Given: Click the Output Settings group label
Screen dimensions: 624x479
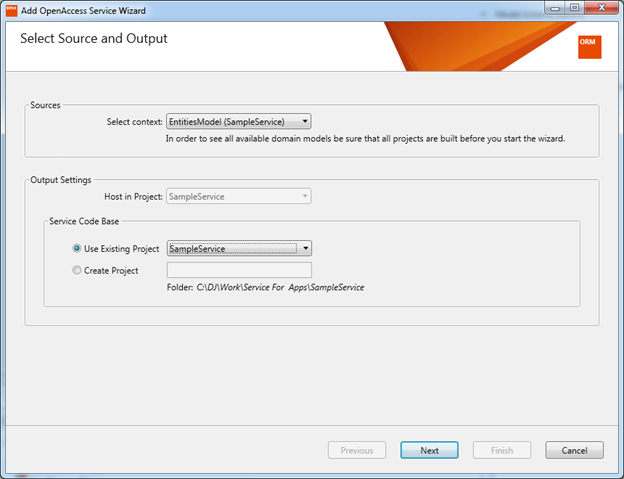Looking at the screenshot, I should 61,180.
